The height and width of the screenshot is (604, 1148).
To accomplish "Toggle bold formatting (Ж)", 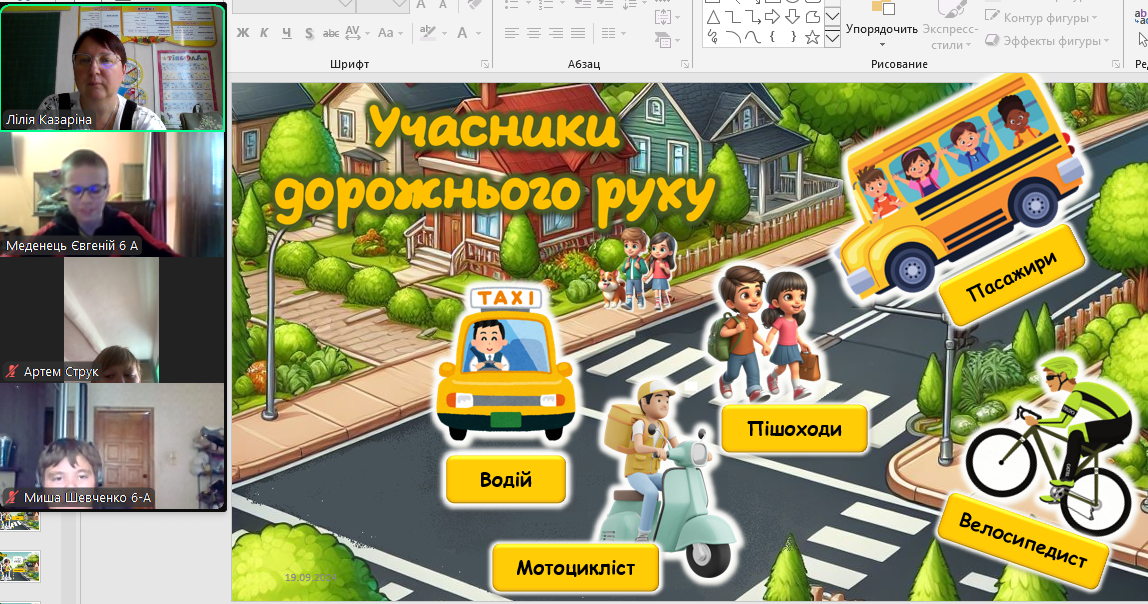I will coord(242,33).
